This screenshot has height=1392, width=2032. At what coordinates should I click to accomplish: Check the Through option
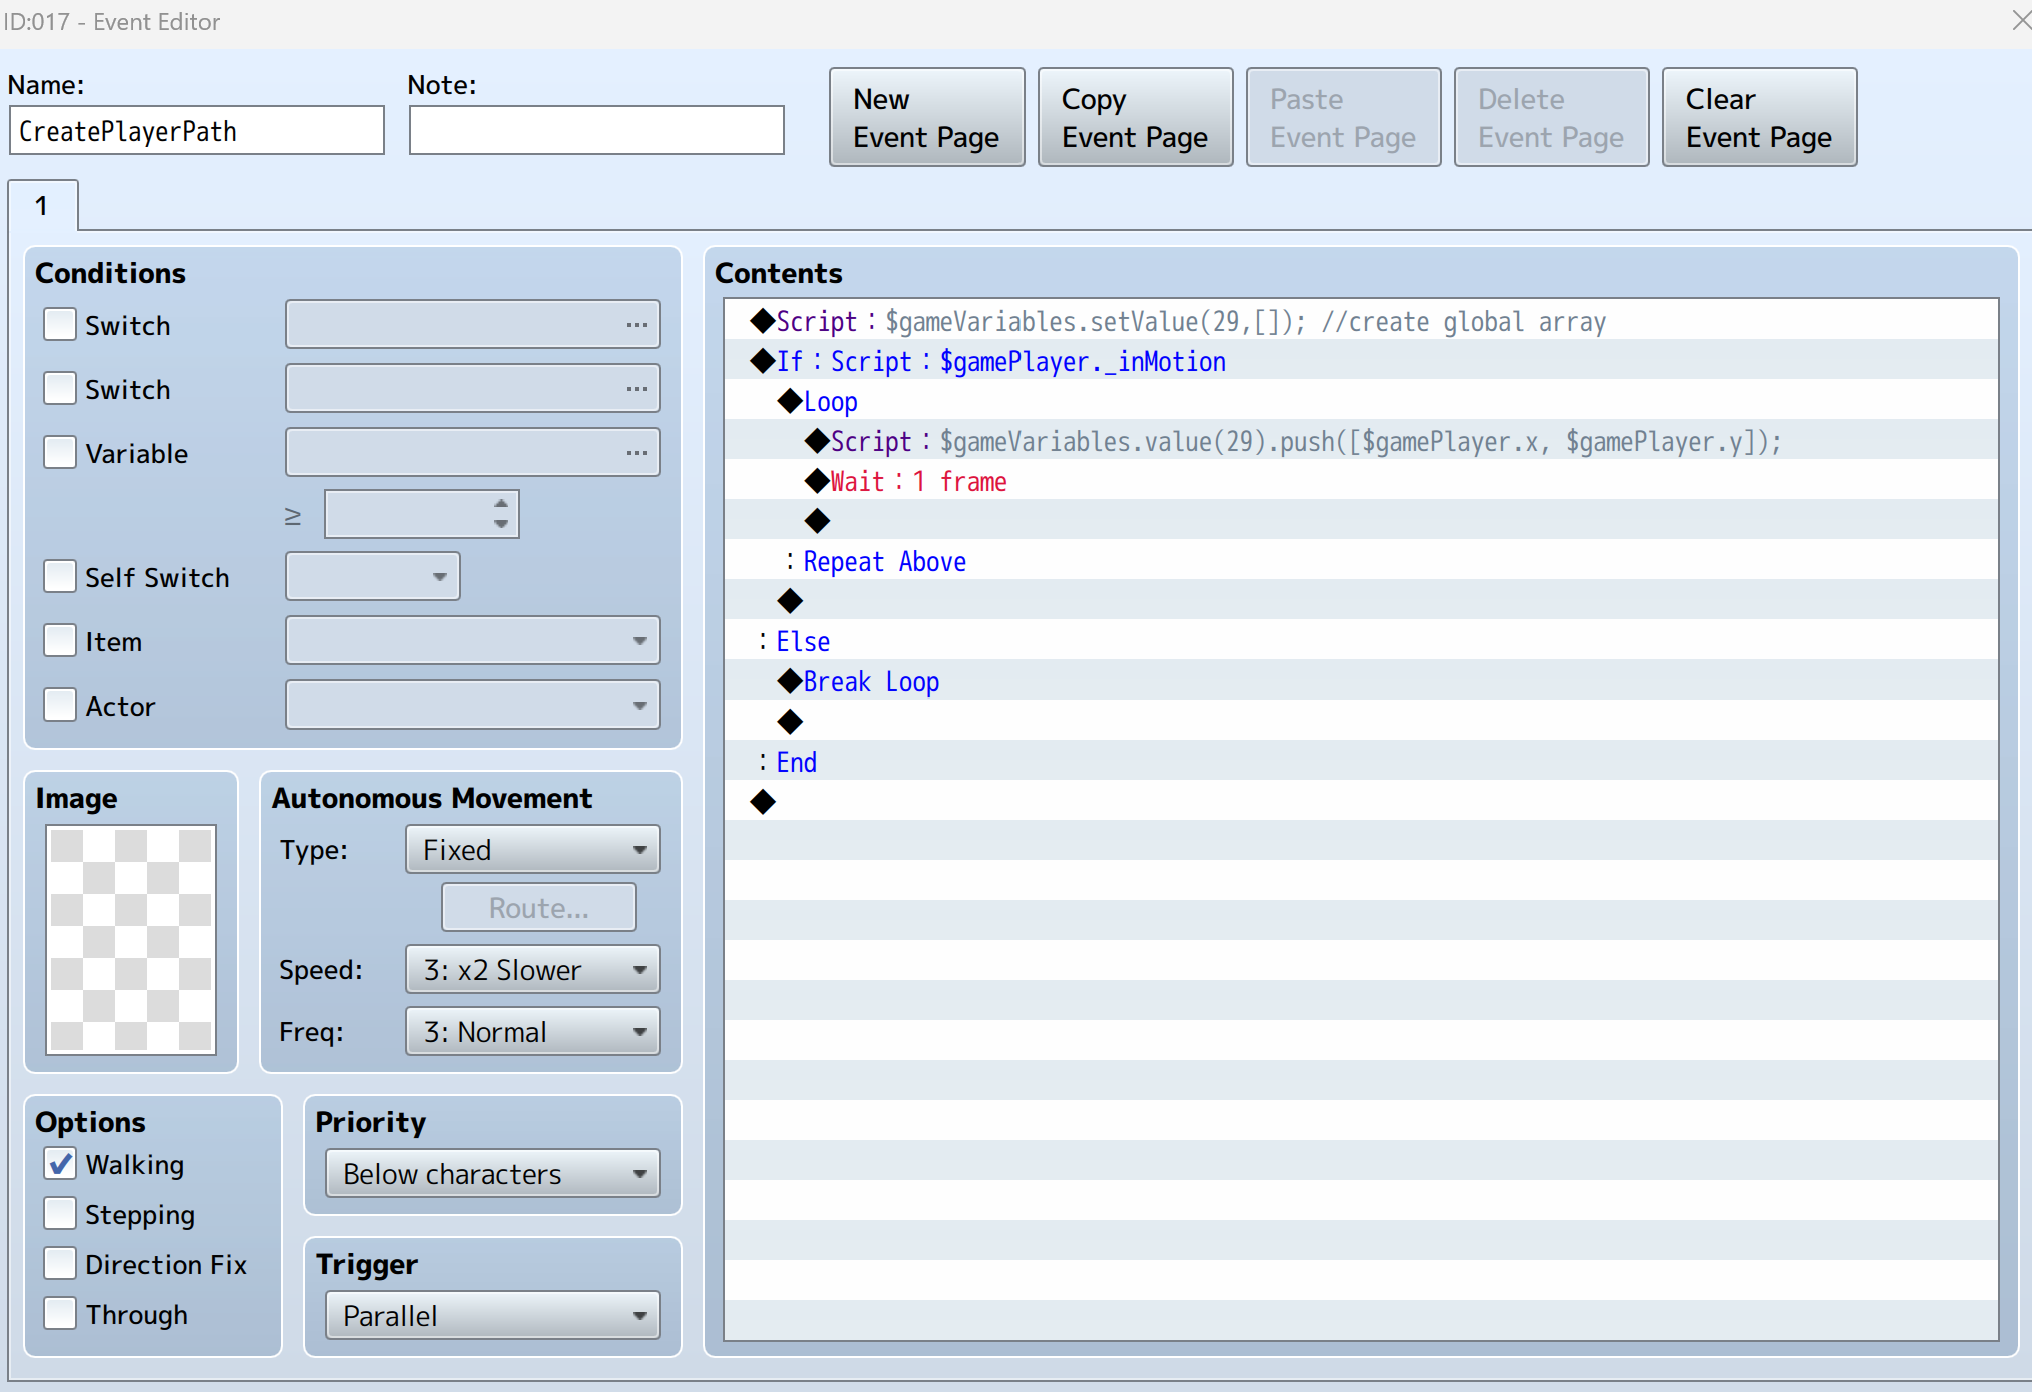coord(60,1314)
